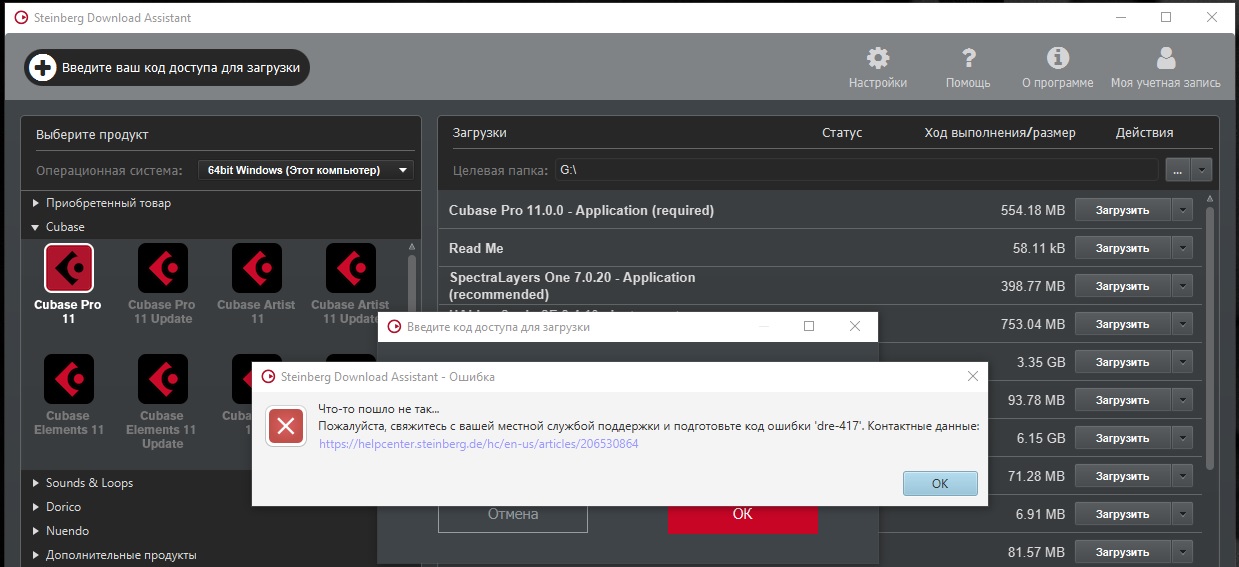This screenshot has width=1239, height=567.
Task: Open the Steinberg helpcenter link
Action: [479, 444]
